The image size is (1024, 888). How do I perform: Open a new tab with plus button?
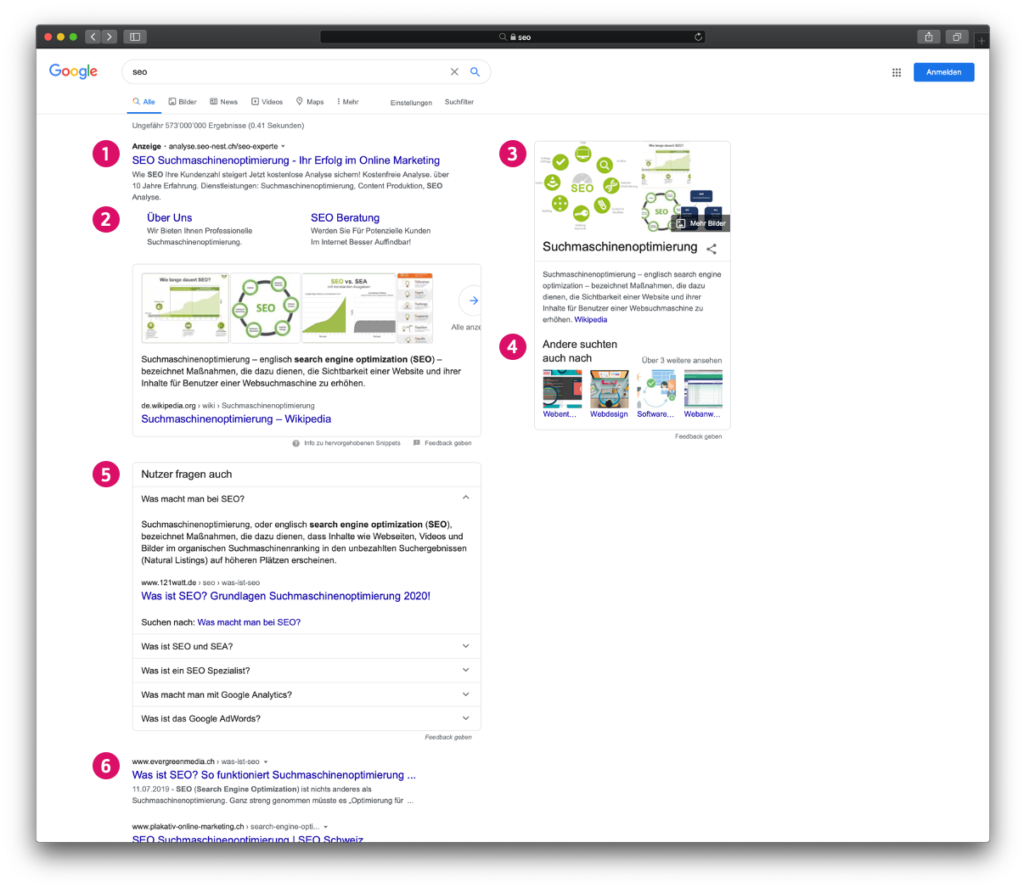pos(981,40)
